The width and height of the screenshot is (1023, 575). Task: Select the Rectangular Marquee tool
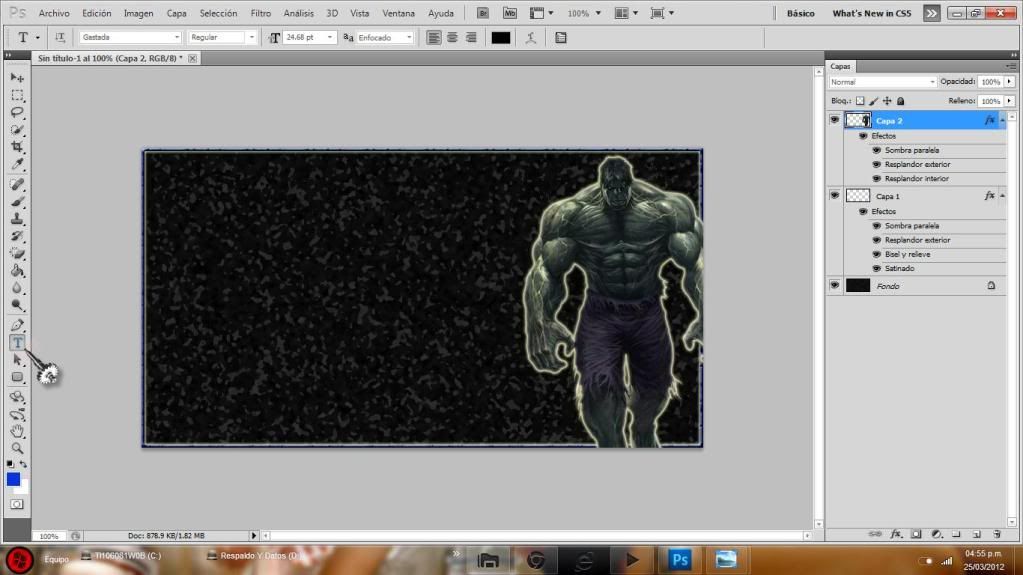point(17,95)
